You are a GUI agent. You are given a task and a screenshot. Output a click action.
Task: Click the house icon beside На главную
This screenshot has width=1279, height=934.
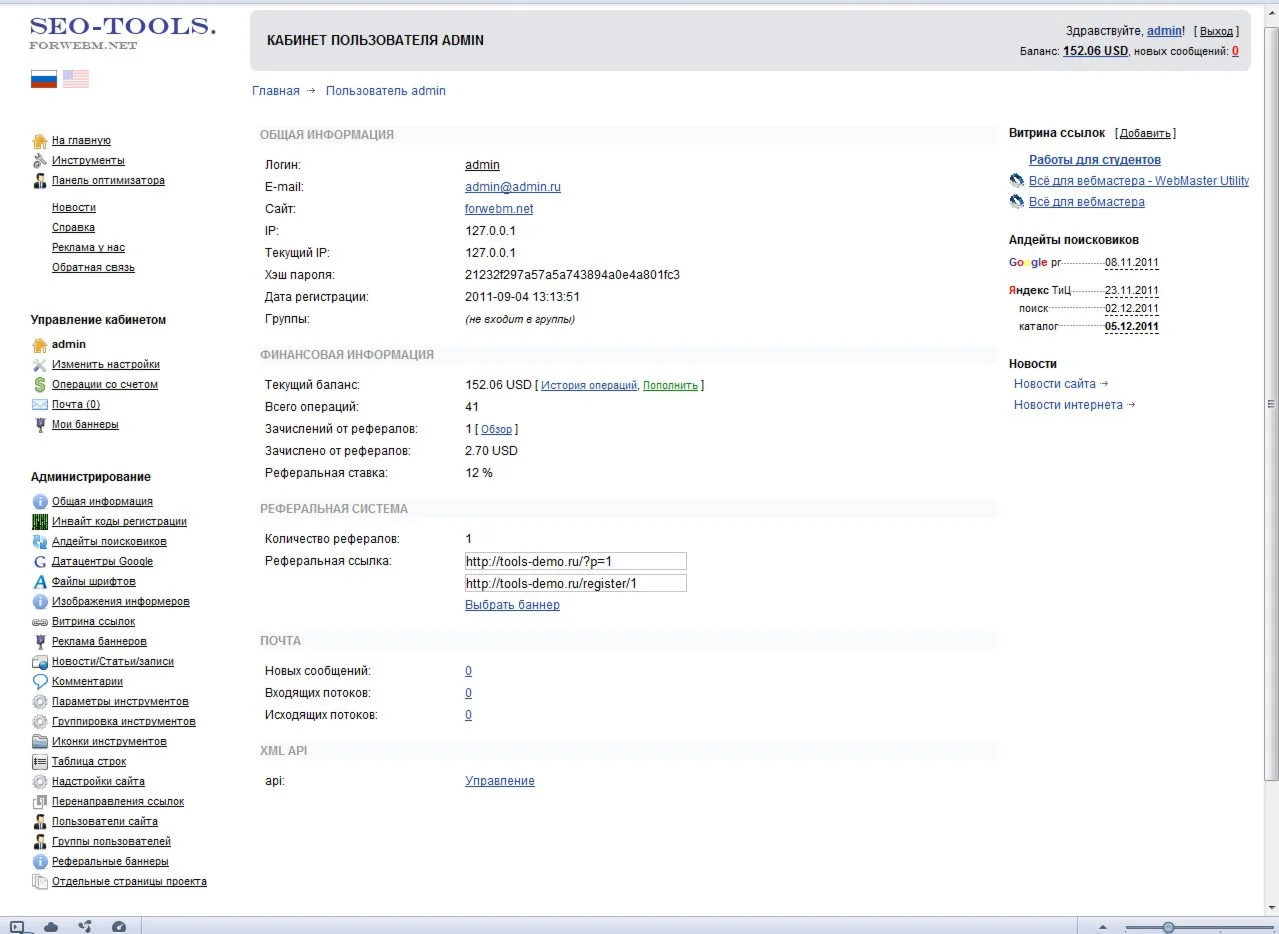[40, 141]
